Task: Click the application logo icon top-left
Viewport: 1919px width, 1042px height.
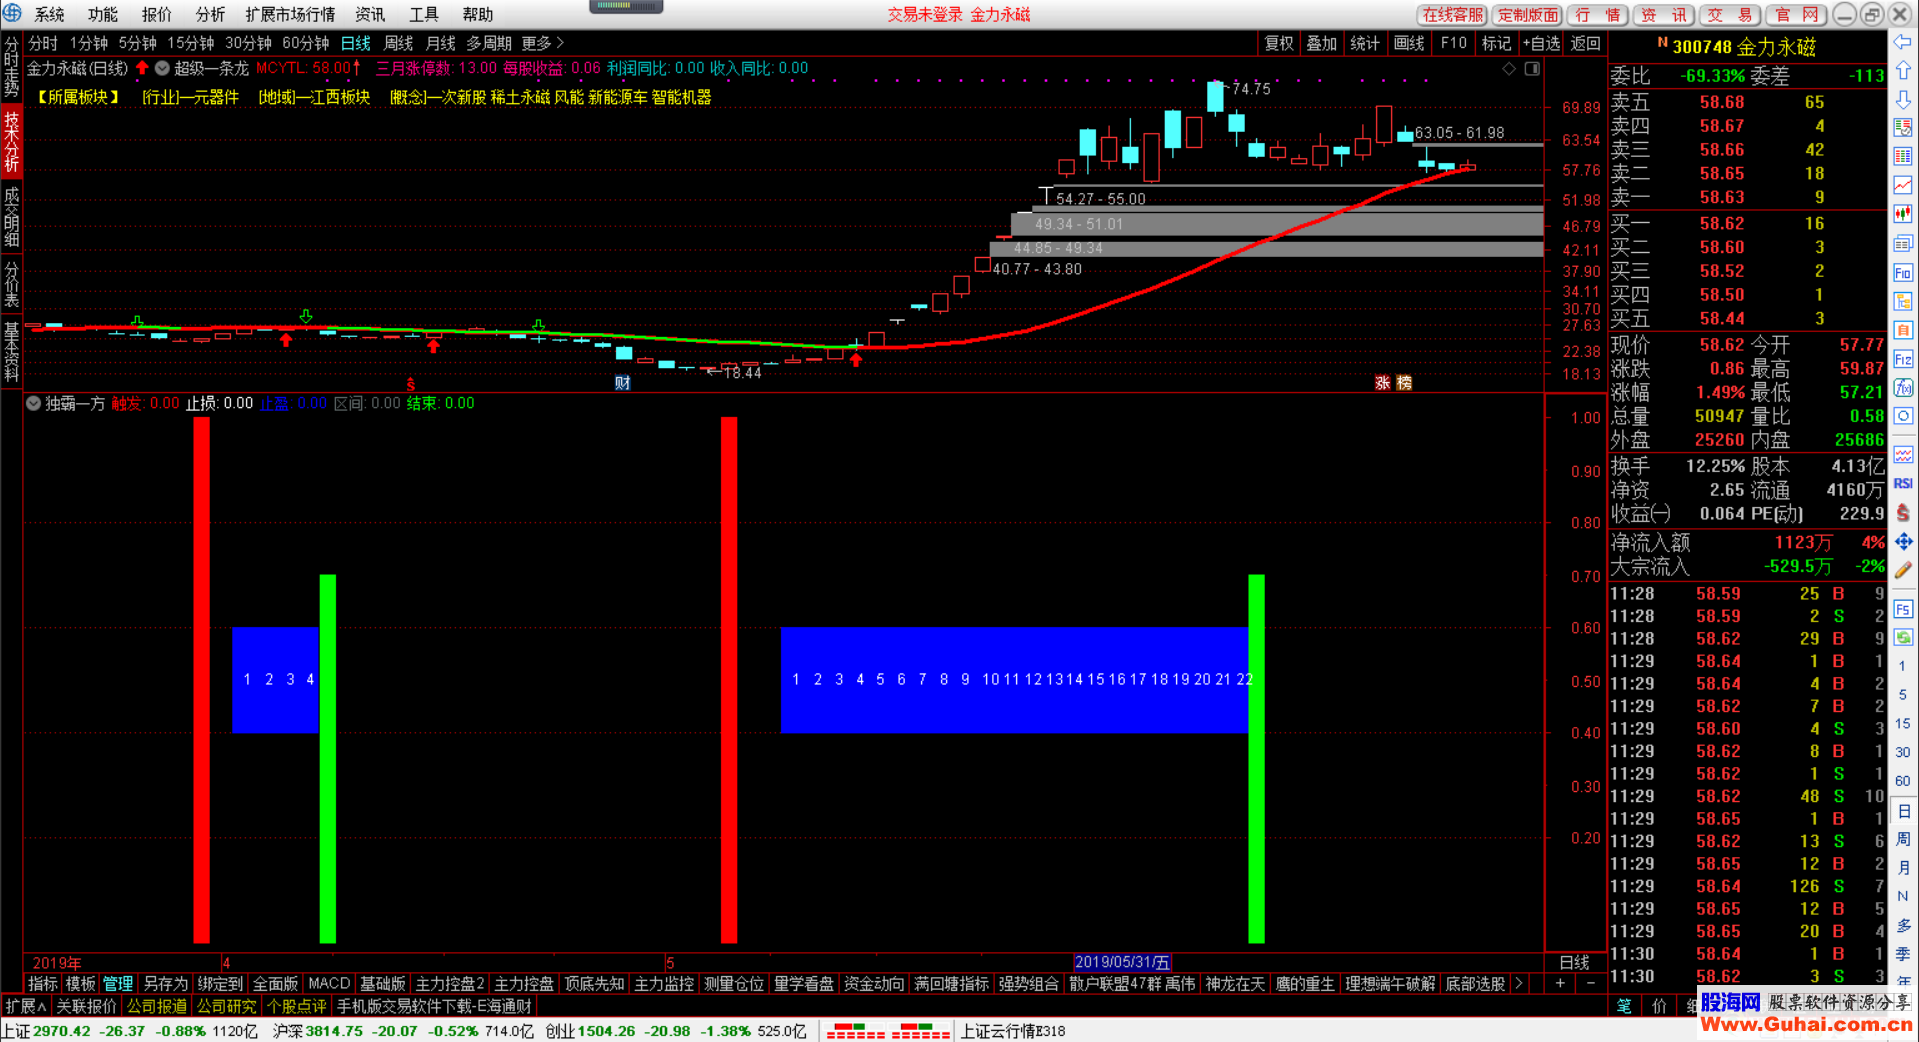Action: (12, 13)
